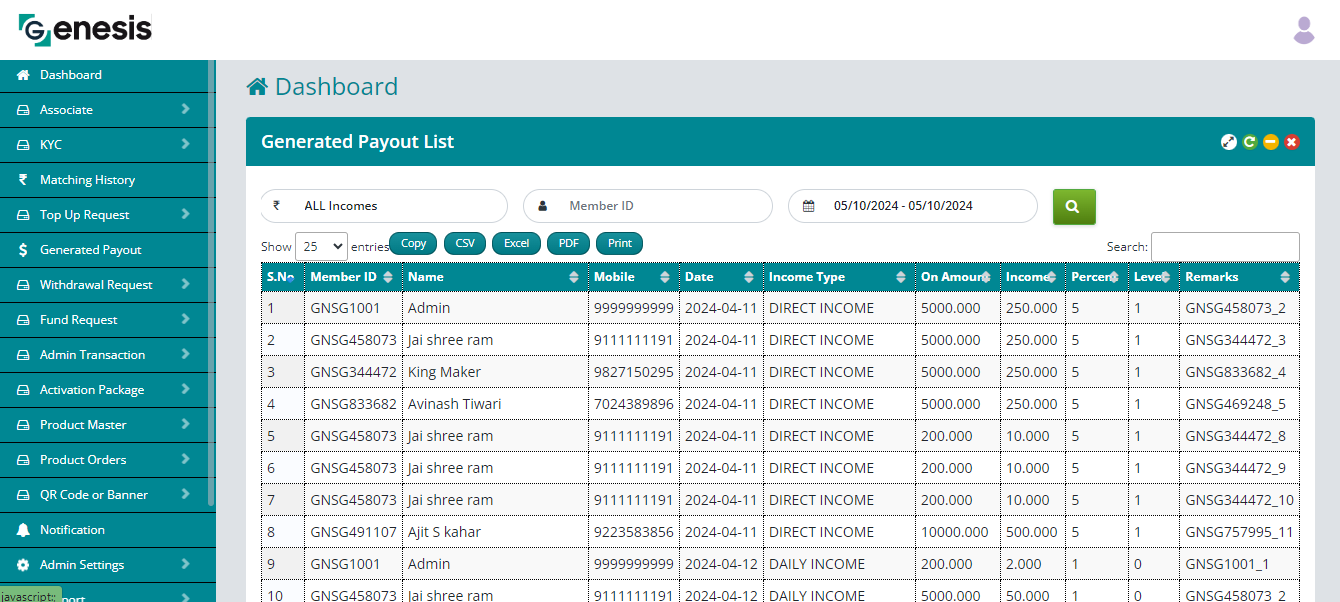Viewport: 1340px width, 602px height.
Task: Click the green panel refresh icon
Action: (x=1250, y=142)
